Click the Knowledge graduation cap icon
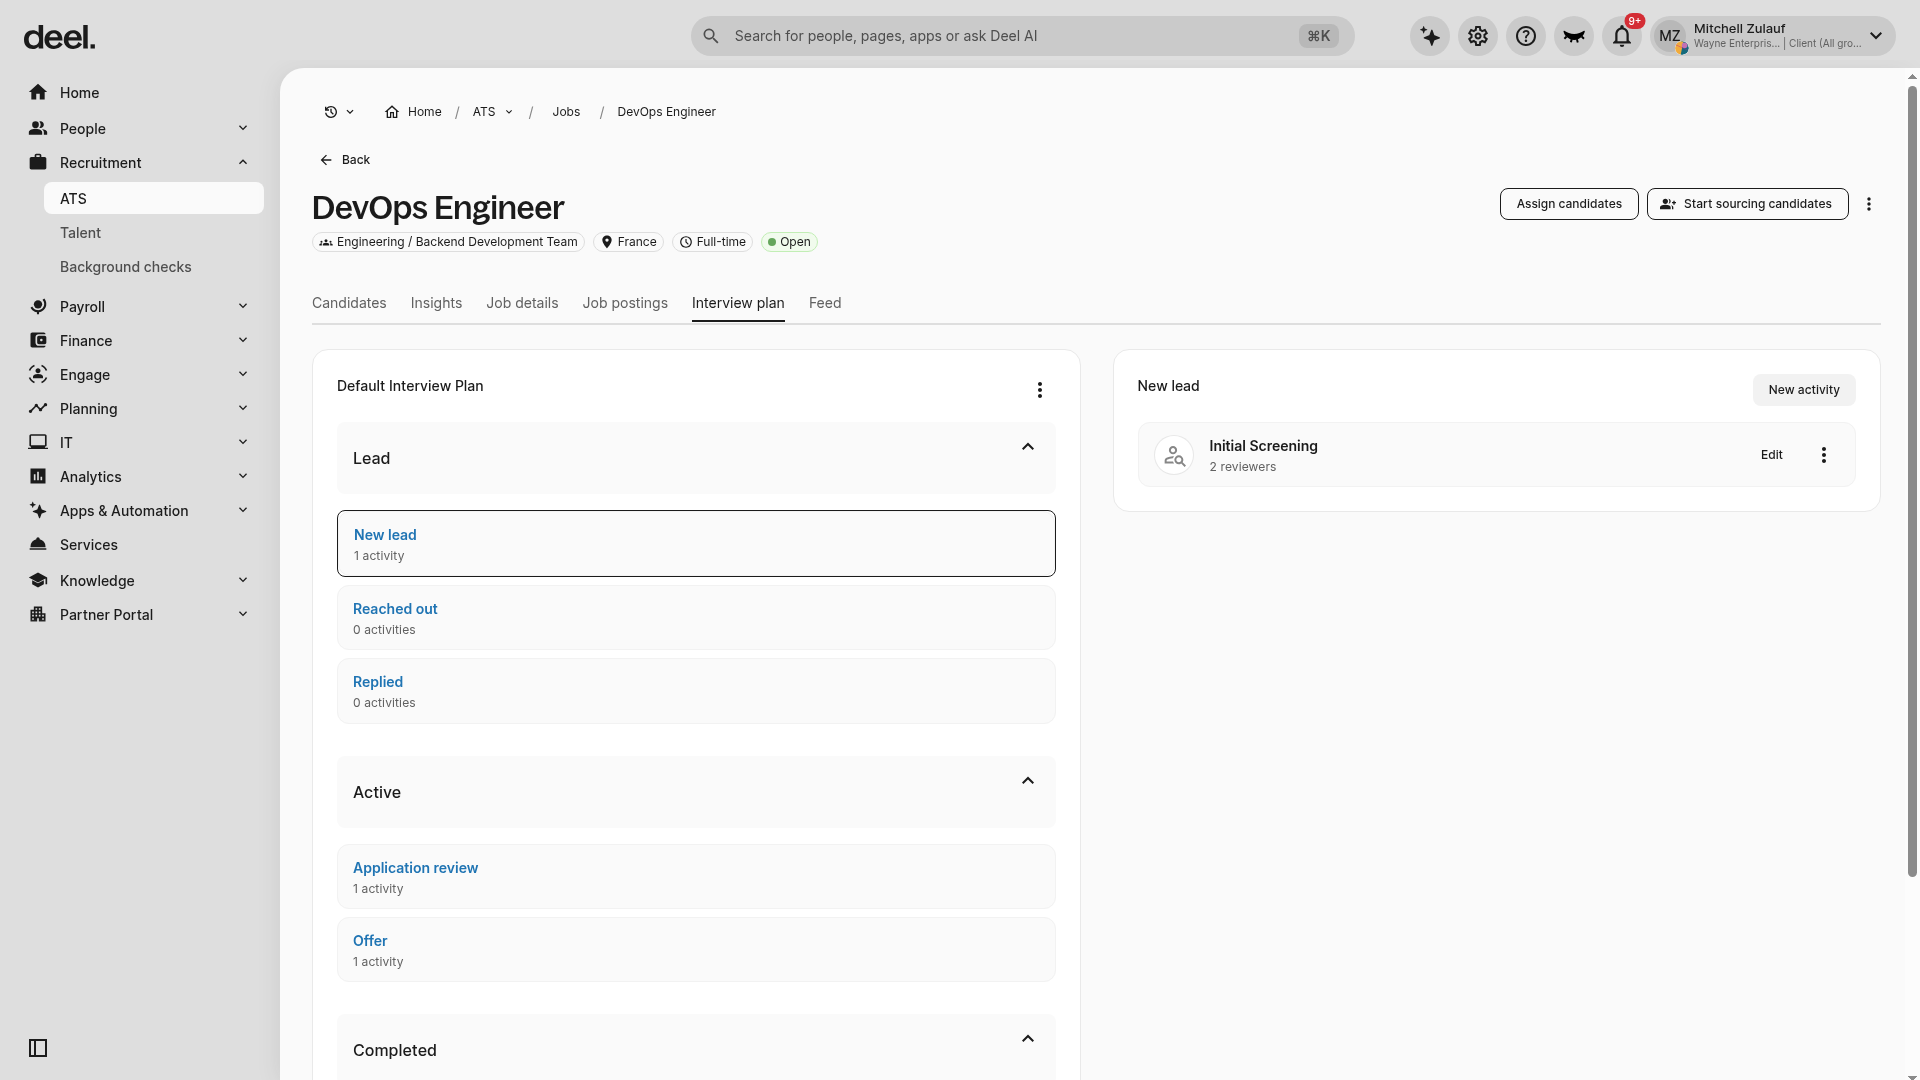Viewport: 1920px width, 1080px height. (38, 581)
